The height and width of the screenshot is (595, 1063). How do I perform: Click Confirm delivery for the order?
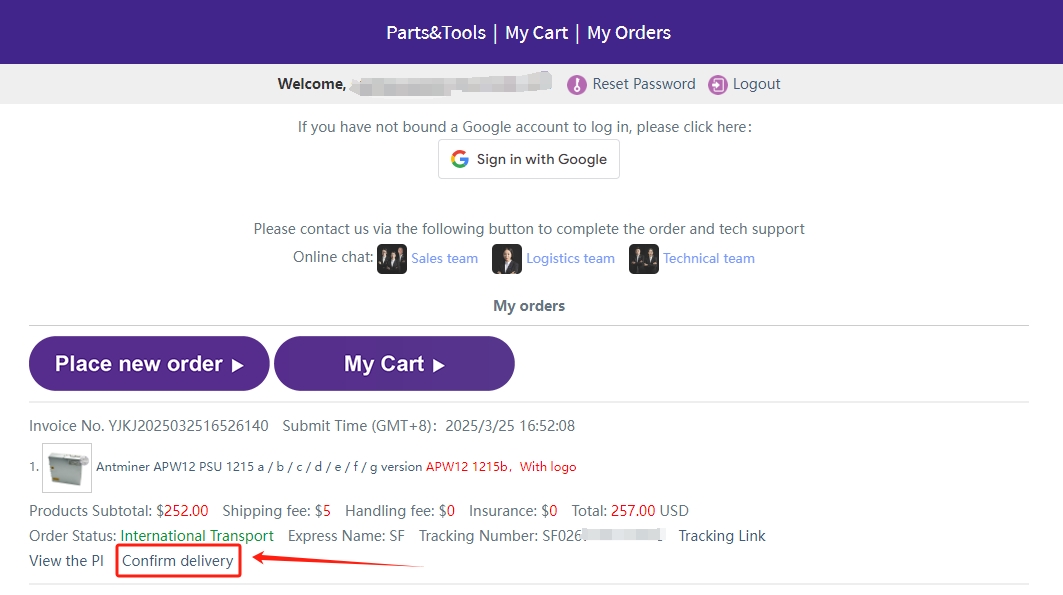(x=178, y=561)
